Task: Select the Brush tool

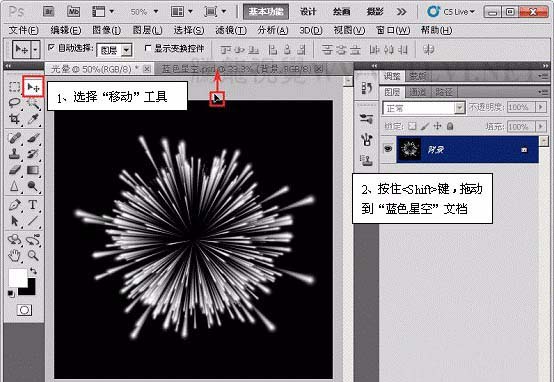Action: pyautogui.click(x=33, y=138)
